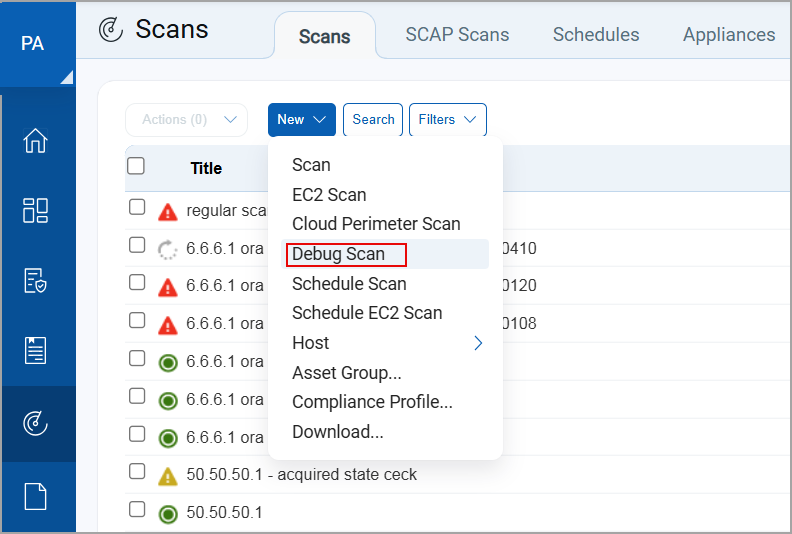Check the checkbox for row ending 0410

pos(137,245)
